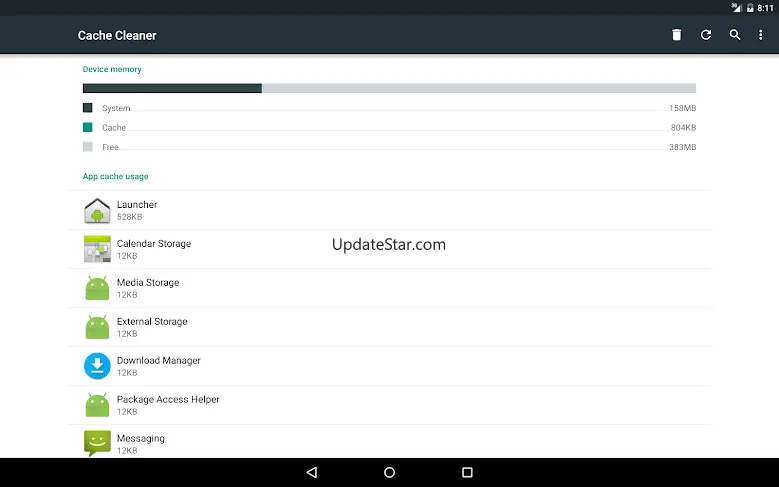Tap the Android home circle button
This screenshot has width=779, height=487.
point(390,472)
